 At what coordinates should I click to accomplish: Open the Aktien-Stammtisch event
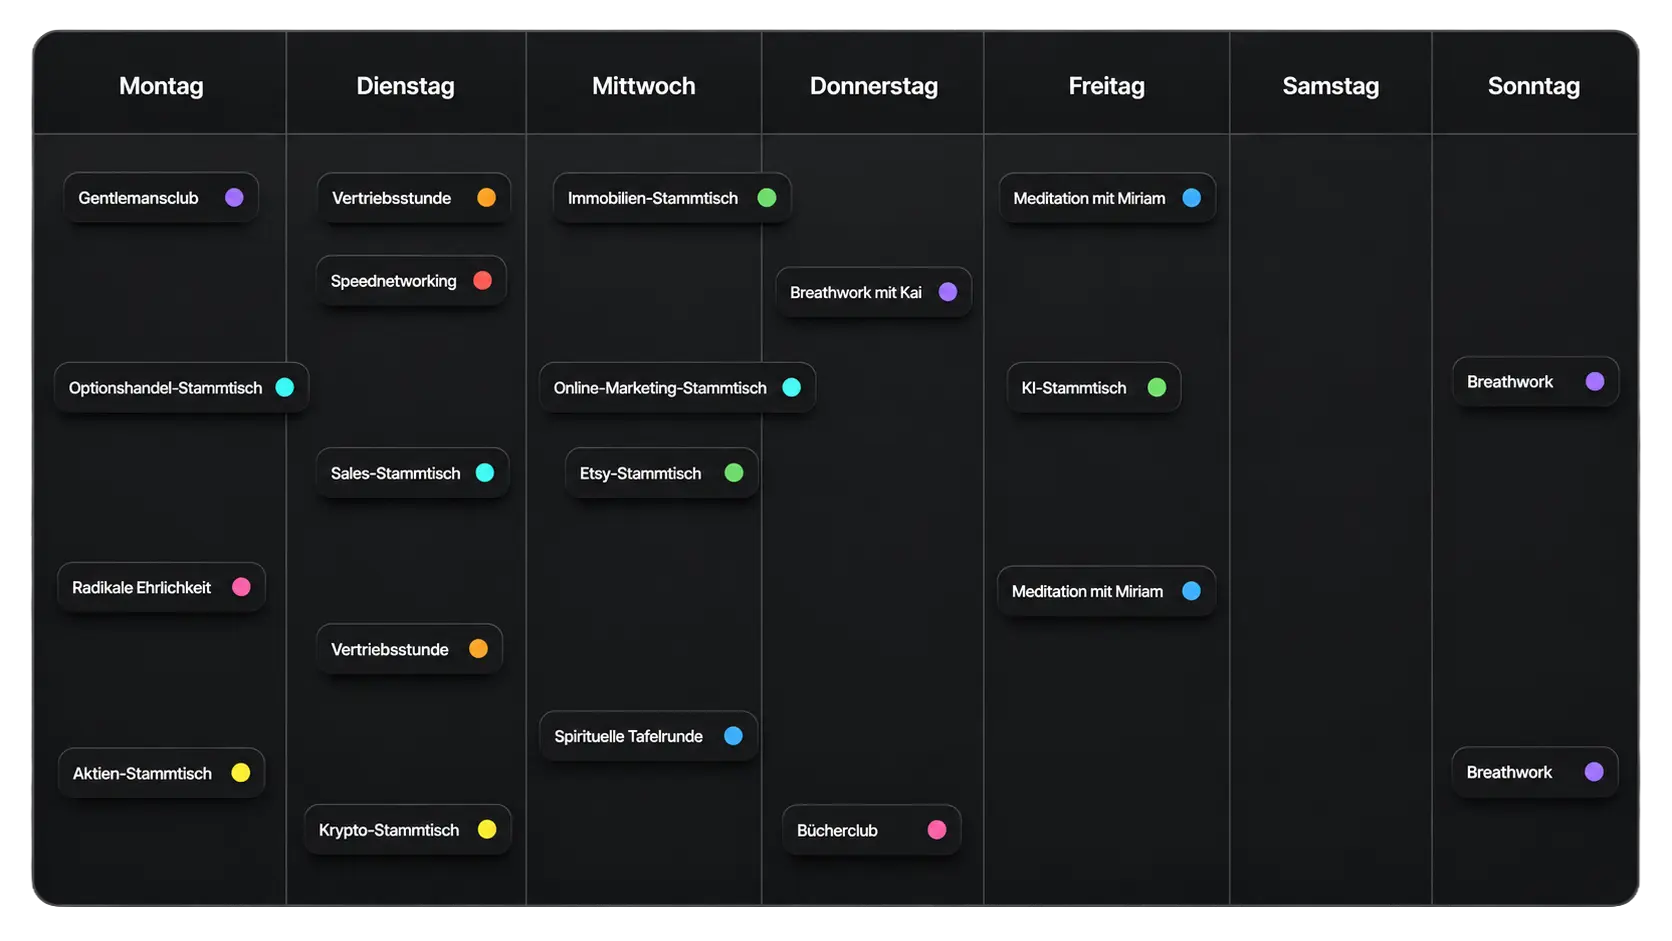click(x=161, y=773)
